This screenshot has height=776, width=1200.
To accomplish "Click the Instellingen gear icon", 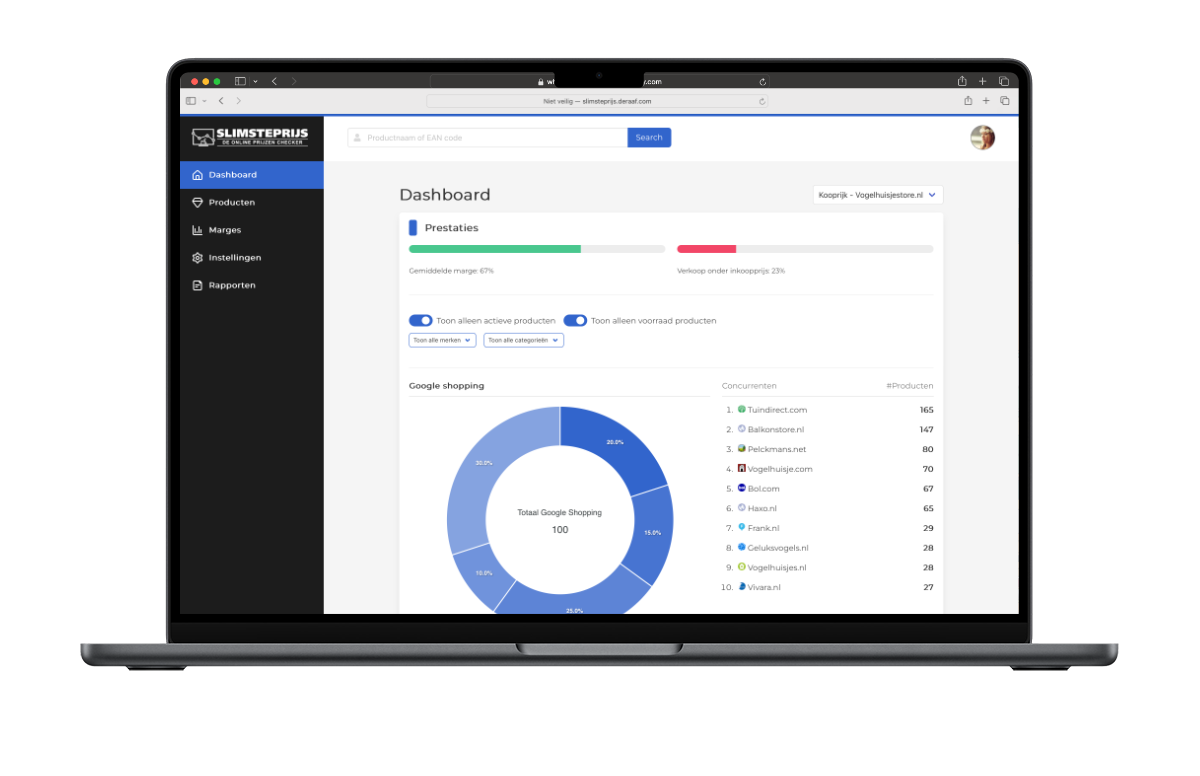I will (197, 258).
